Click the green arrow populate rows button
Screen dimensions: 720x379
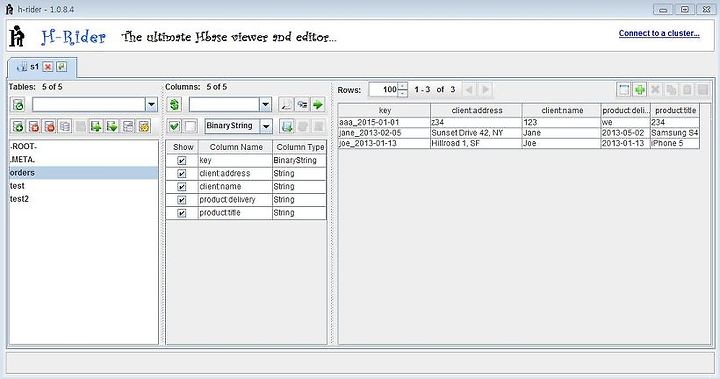[x=318, y=105]
